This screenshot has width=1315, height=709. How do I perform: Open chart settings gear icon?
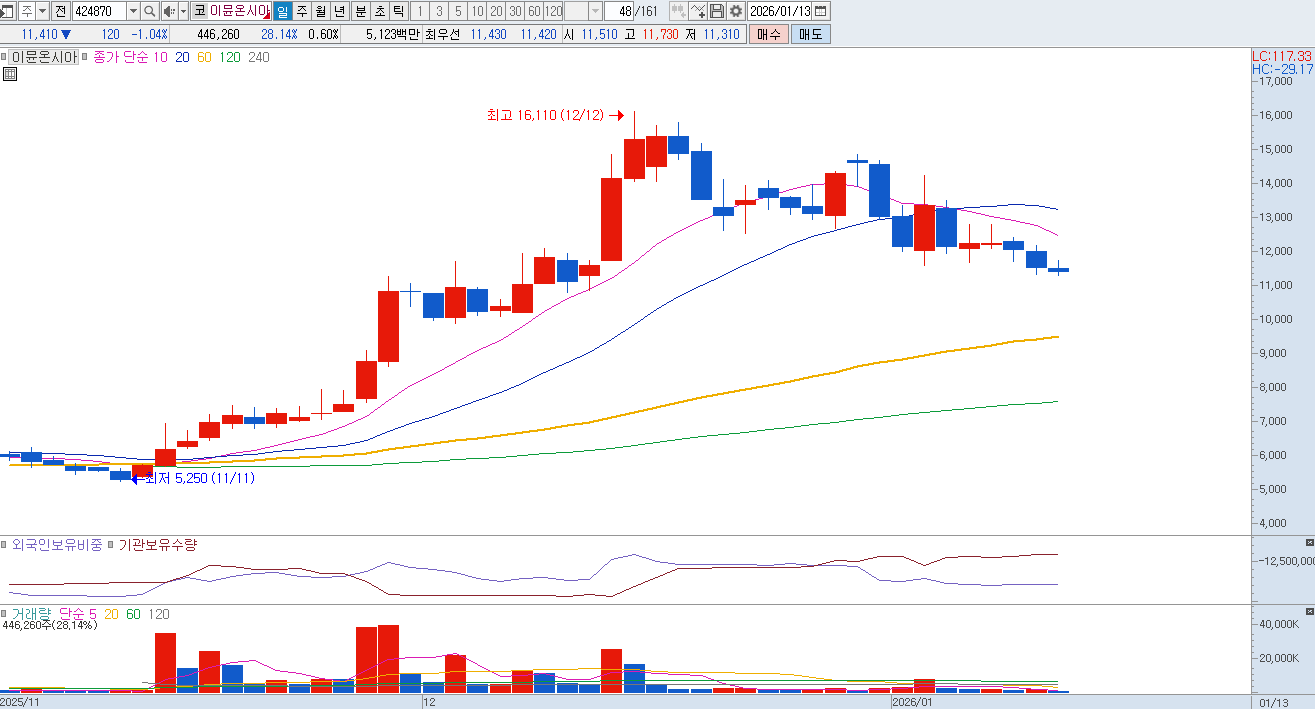tap(736, 11)
